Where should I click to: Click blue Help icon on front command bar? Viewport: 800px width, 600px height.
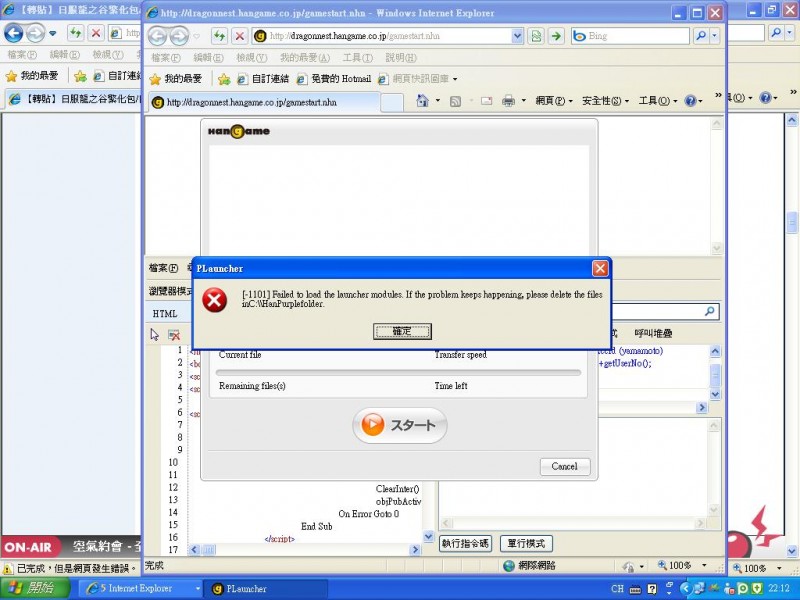tap(690, 101)
